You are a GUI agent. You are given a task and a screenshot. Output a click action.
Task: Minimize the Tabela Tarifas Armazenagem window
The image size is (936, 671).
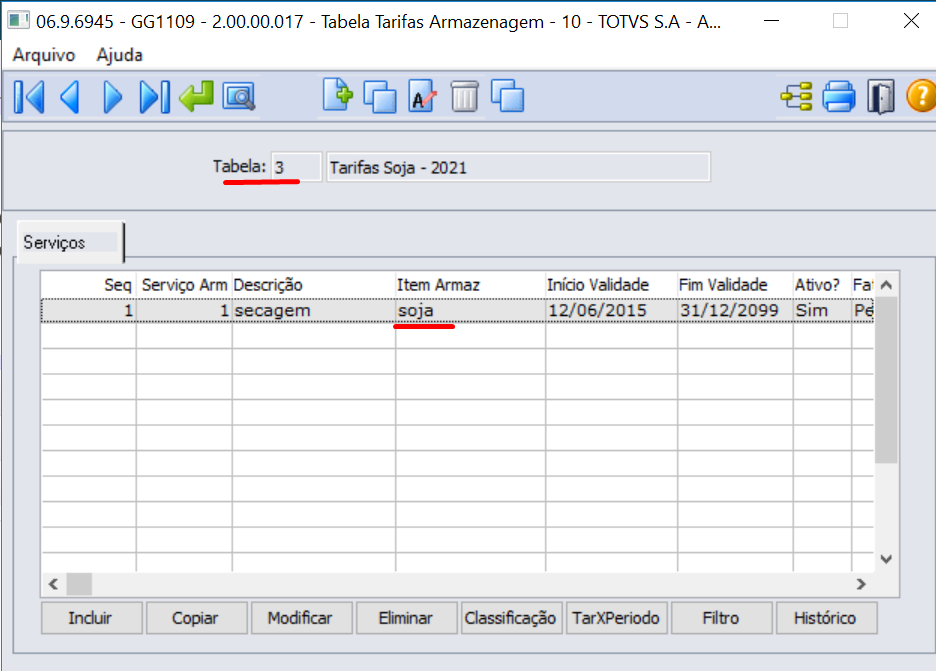(x=771, y=21)
